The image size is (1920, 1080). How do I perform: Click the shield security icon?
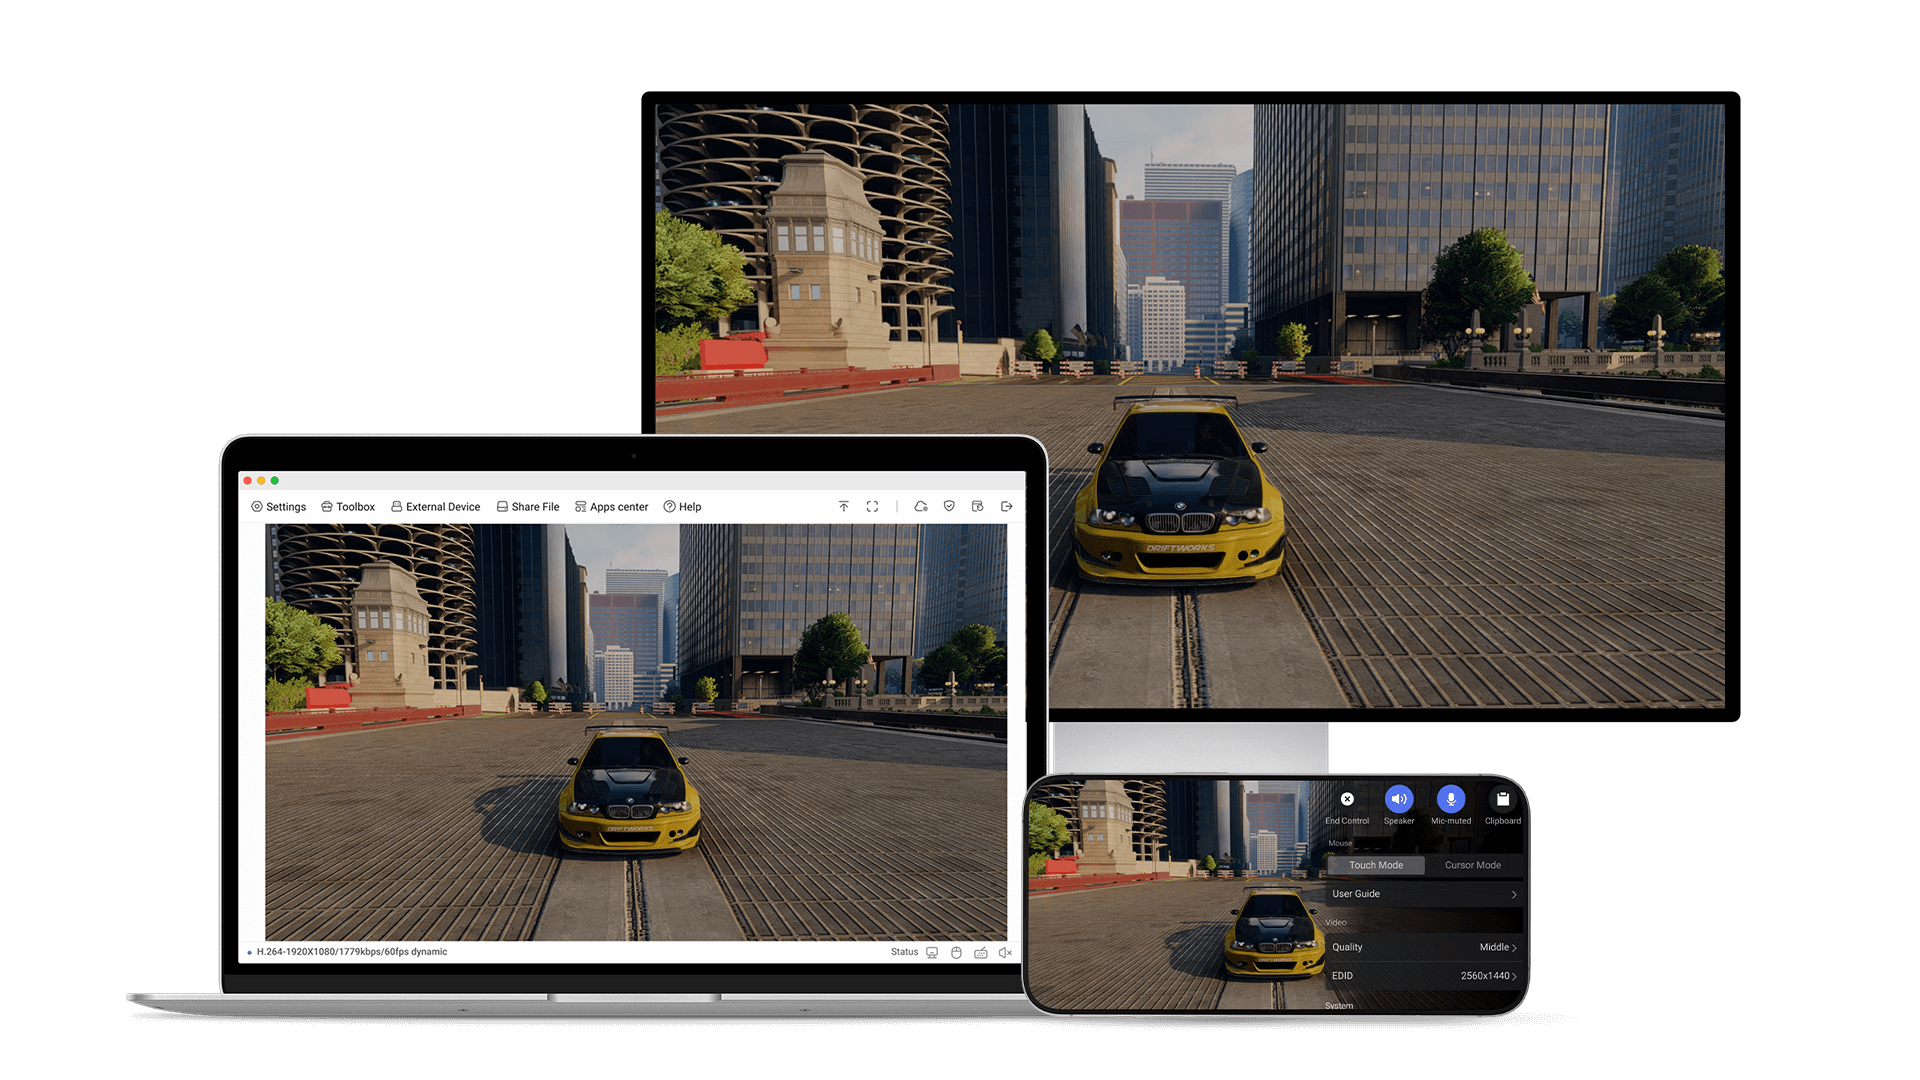click(x=949, y=507)
